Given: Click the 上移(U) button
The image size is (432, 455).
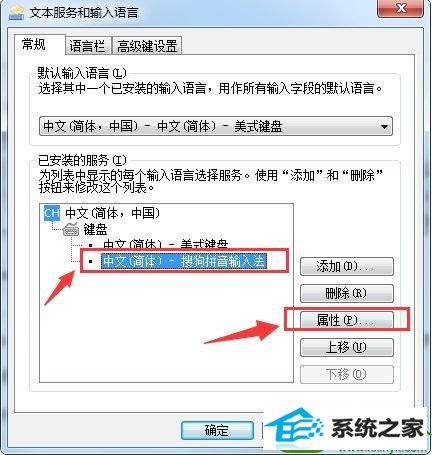Looking at the screenshot, I should (x=347, y=347).
